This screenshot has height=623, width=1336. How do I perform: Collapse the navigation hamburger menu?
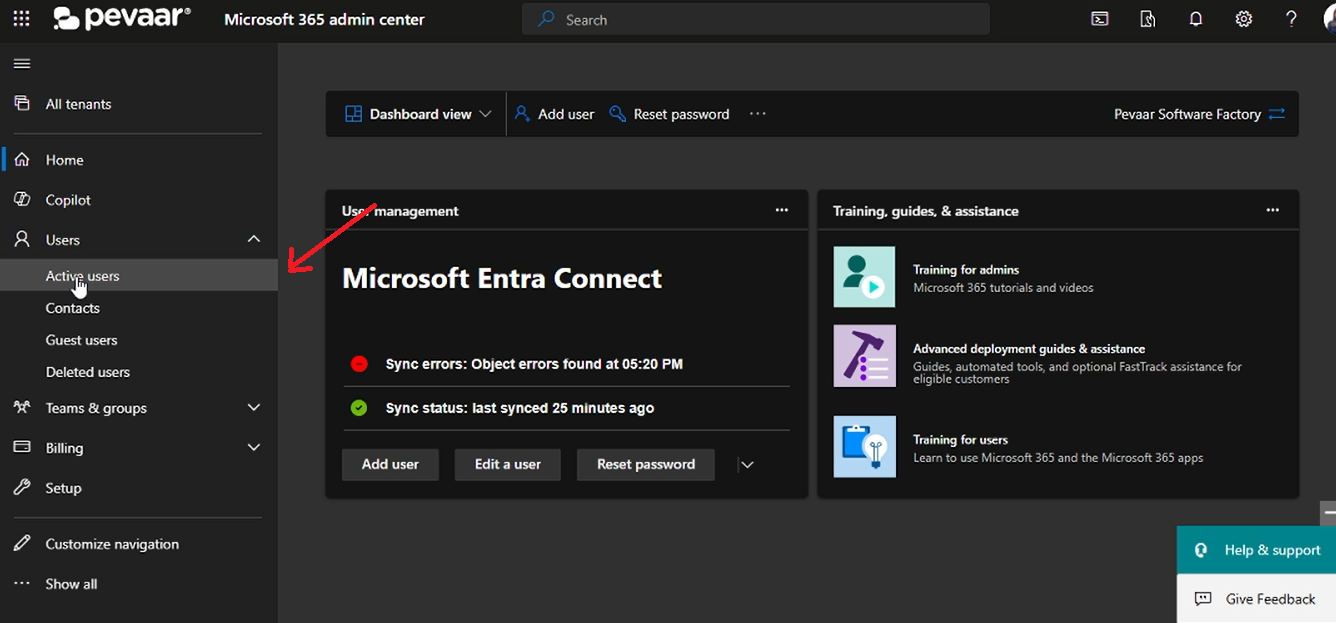[21, 64]
